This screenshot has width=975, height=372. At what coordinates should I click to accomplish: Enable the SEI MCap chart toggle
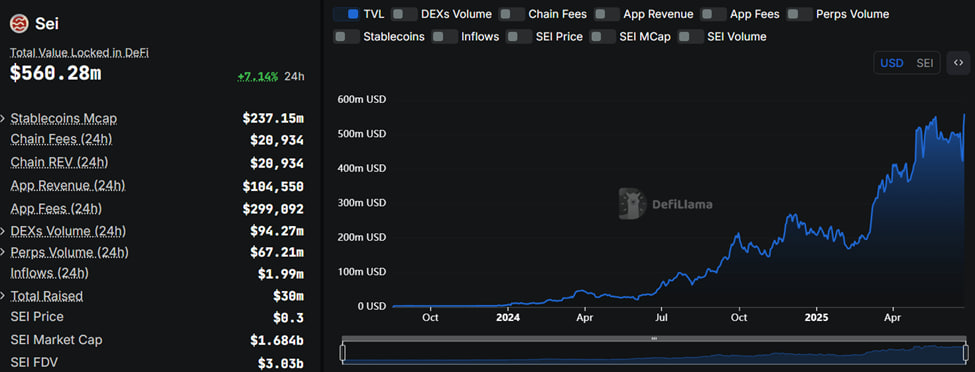603,37
